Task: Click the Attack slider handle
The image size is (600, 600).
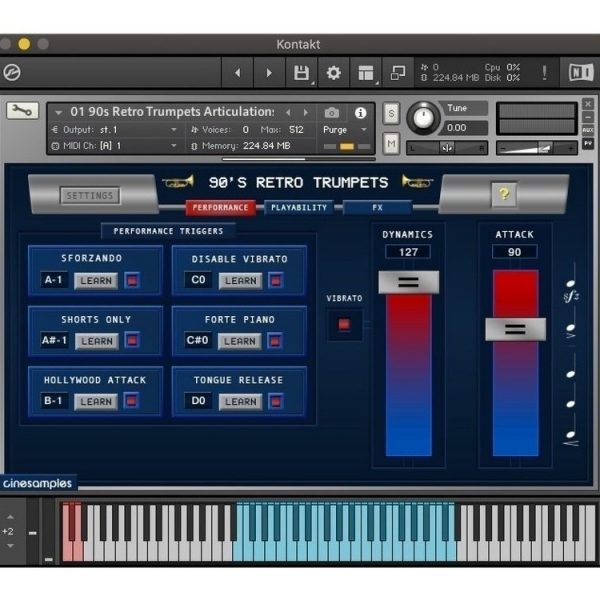Action: [515, 329]
